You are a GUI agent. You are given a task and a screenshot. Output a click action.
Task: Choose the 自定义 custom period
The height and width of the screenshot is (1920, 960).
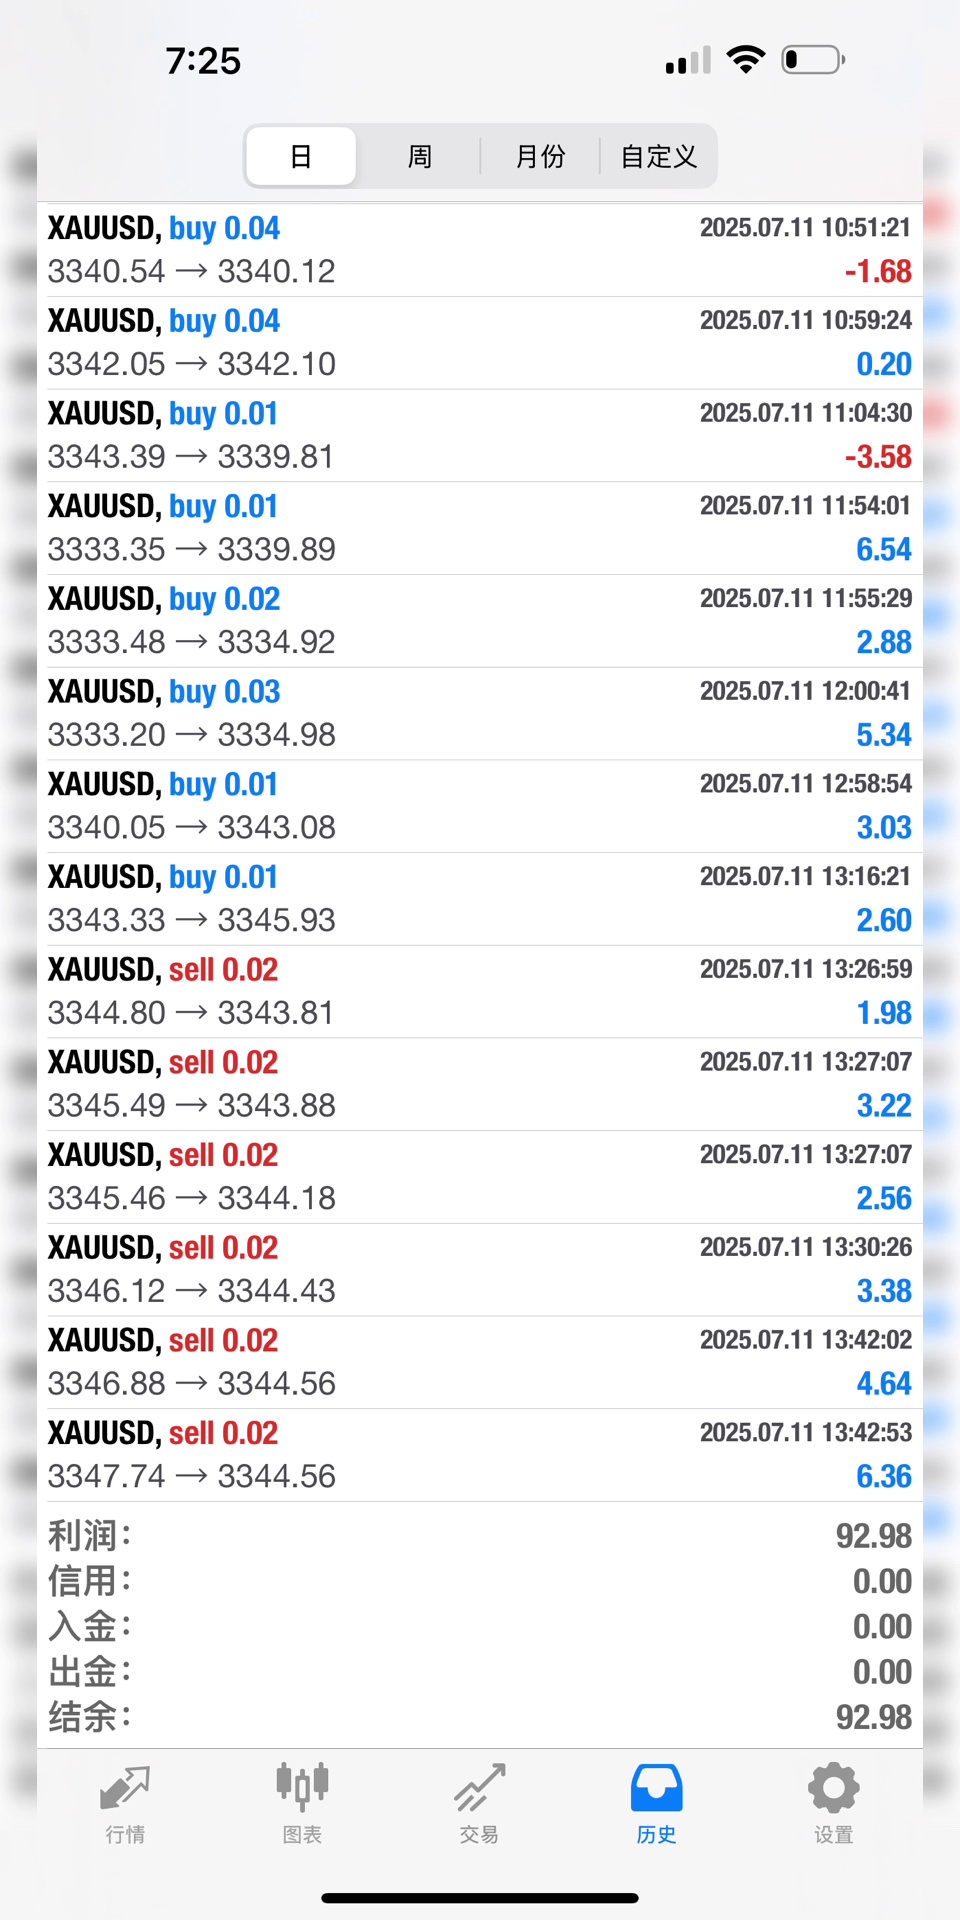658,156
